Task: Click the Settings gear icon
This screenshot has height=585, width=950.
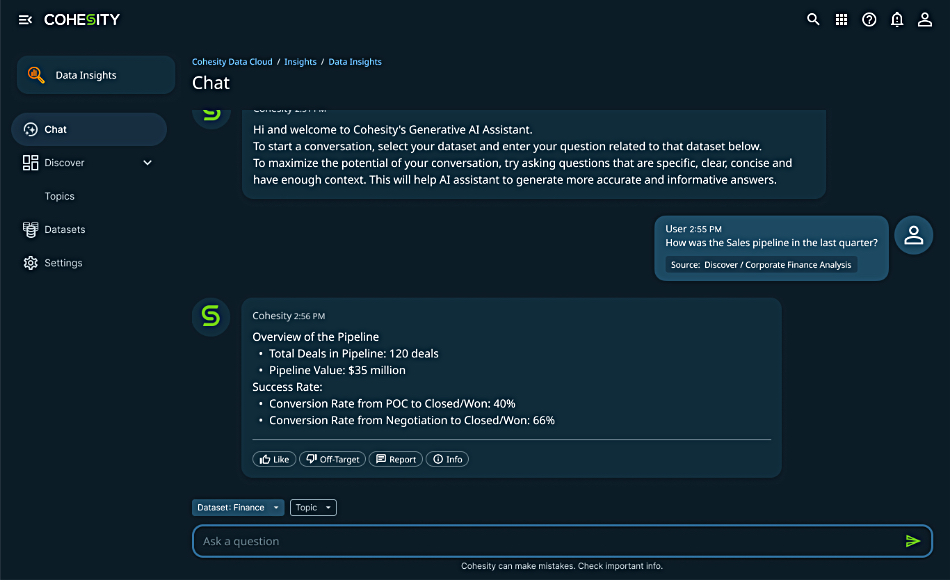Action: pyautogui.click(x=30, y=263)
